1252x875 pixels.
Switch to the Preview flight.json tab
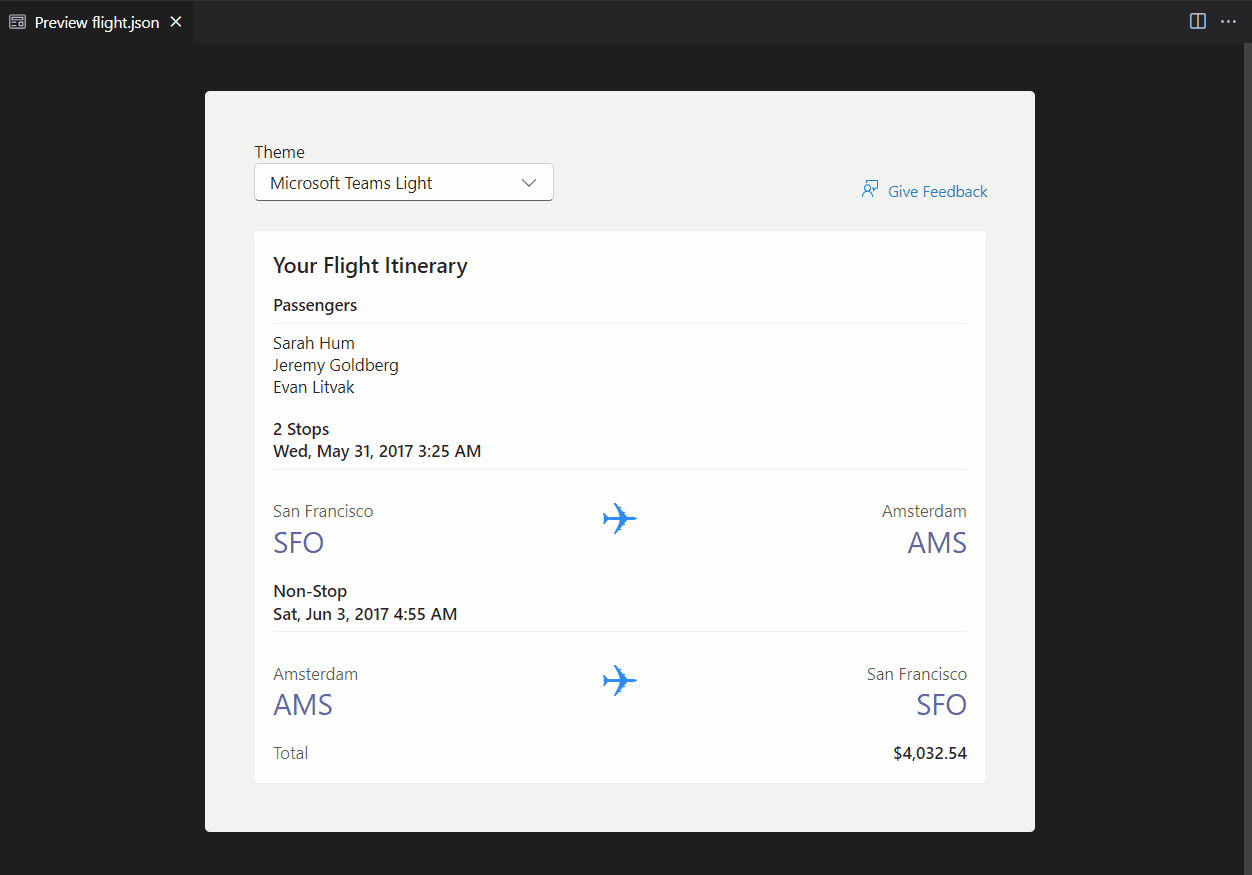96,22
